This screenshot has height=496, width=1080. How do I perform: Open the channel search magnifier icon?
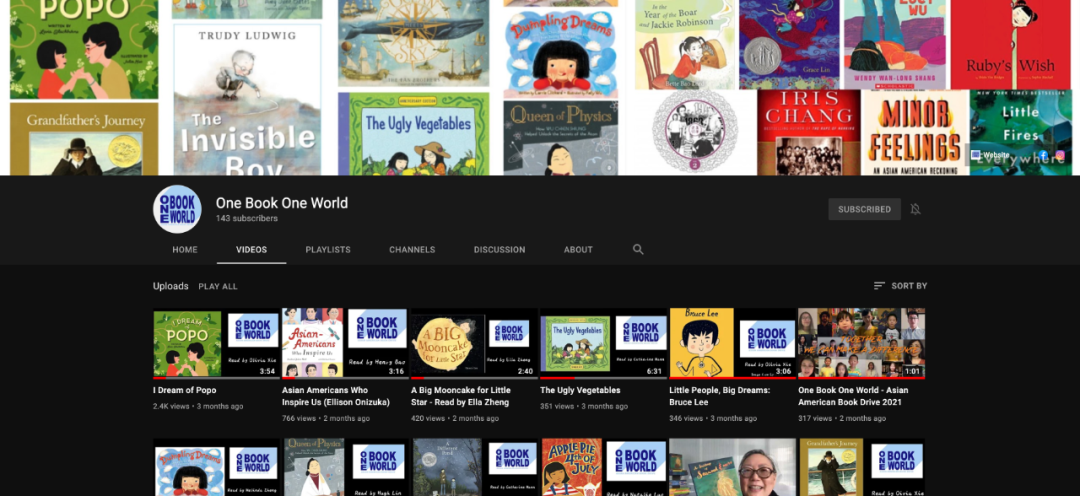[638, 249]
